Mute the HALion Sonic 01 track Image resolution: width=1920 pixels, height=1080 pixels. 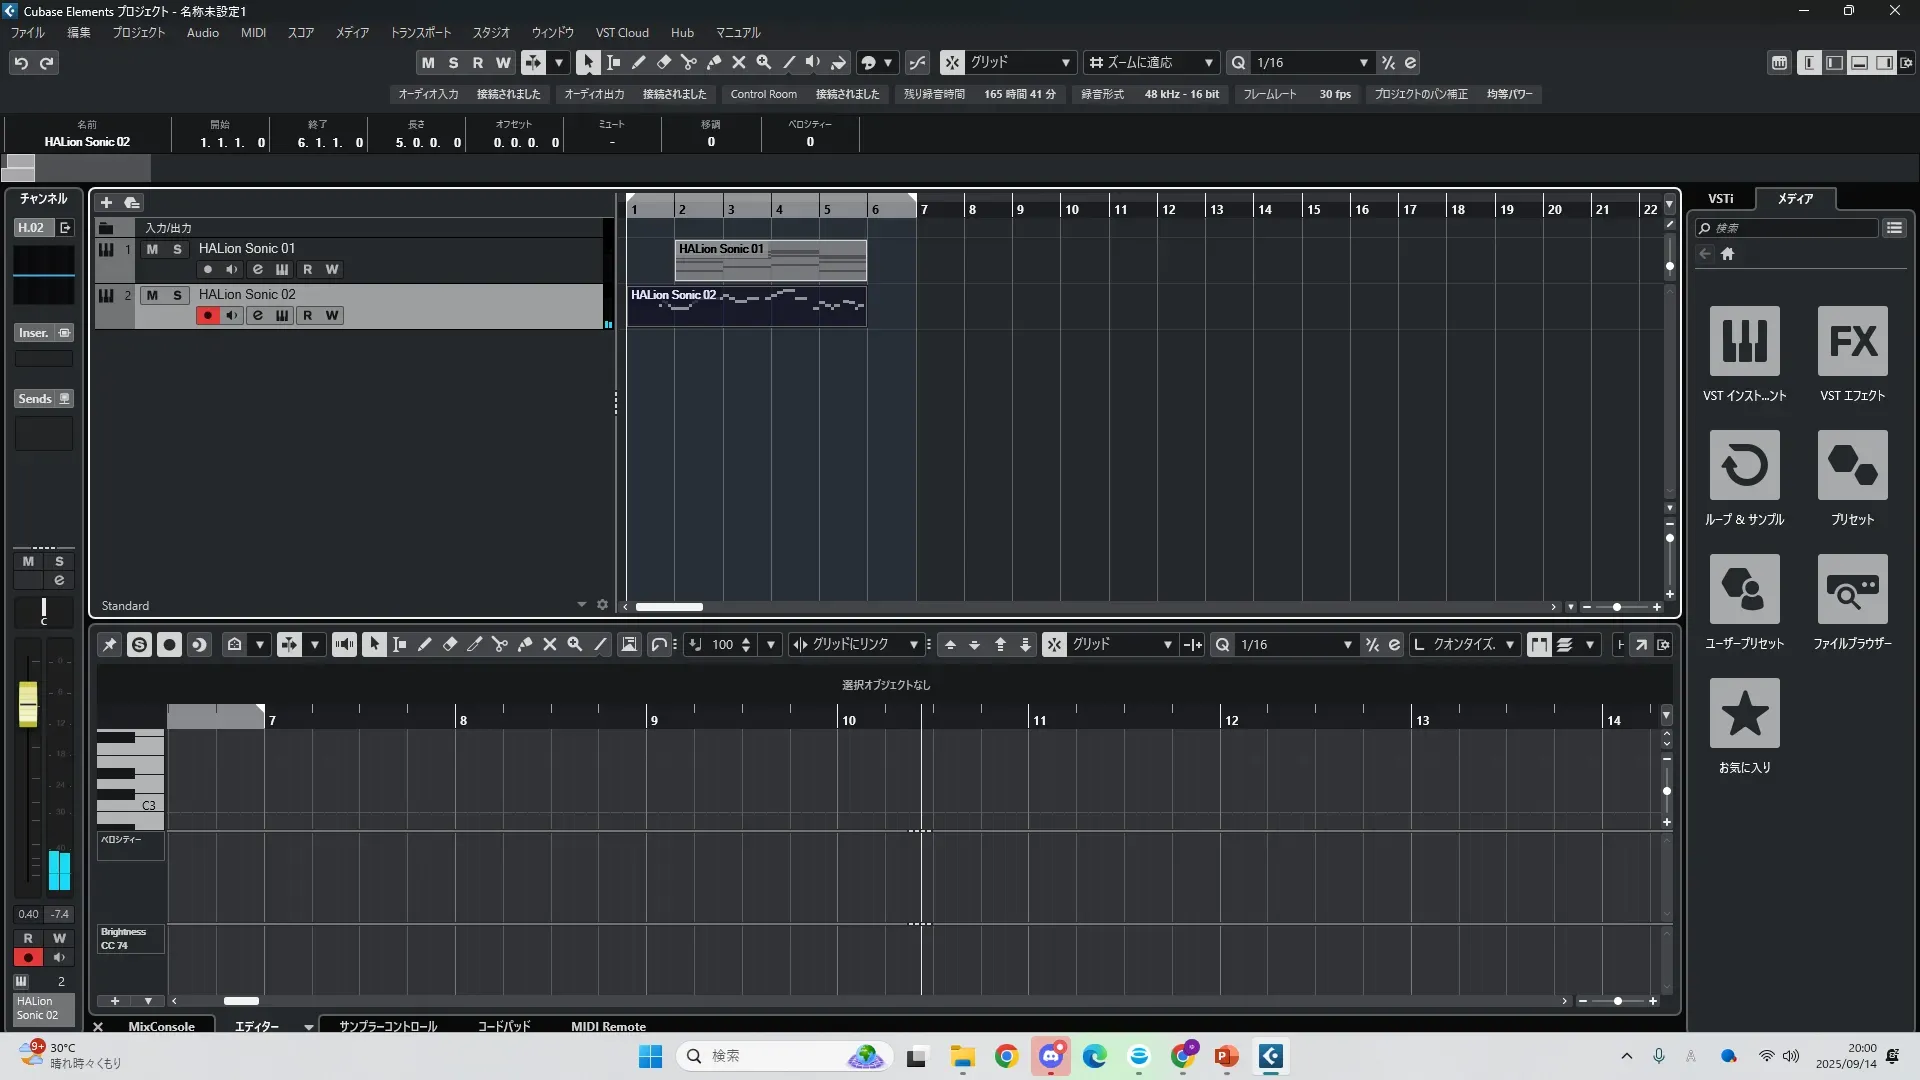point(152,249)
